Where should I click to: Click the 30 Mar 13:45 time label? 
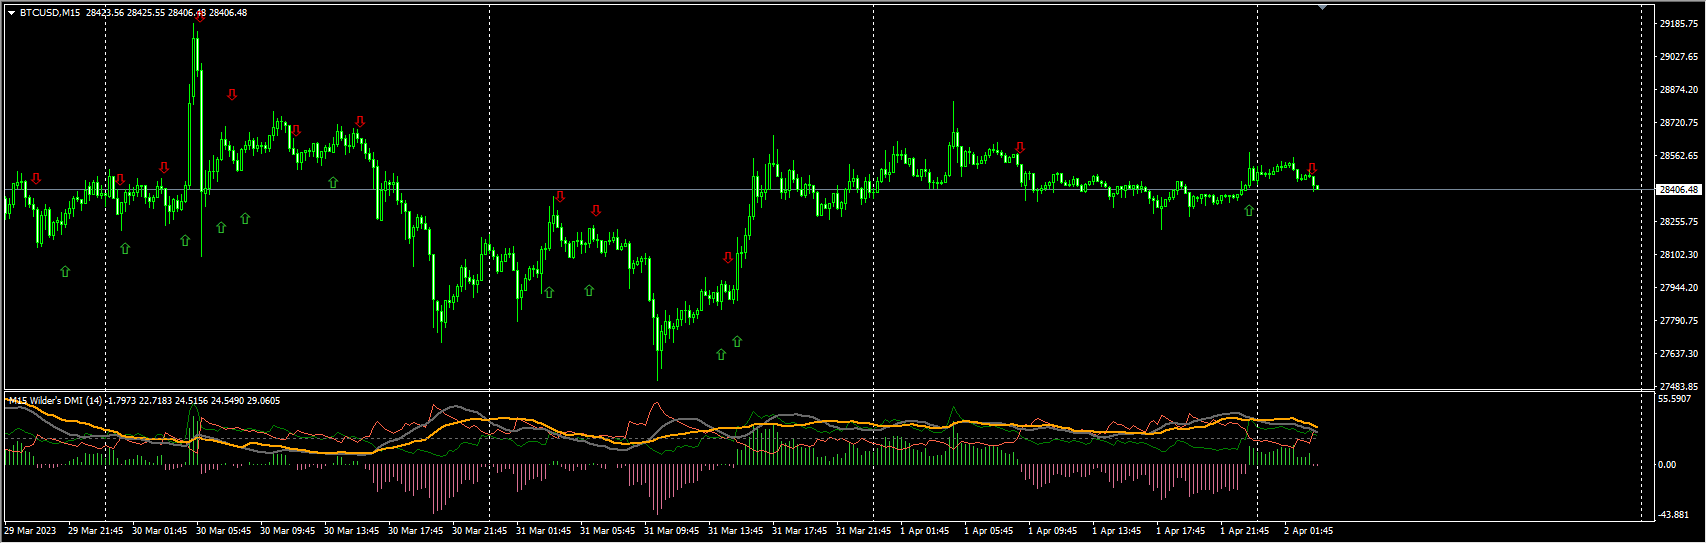pos(351,531)
